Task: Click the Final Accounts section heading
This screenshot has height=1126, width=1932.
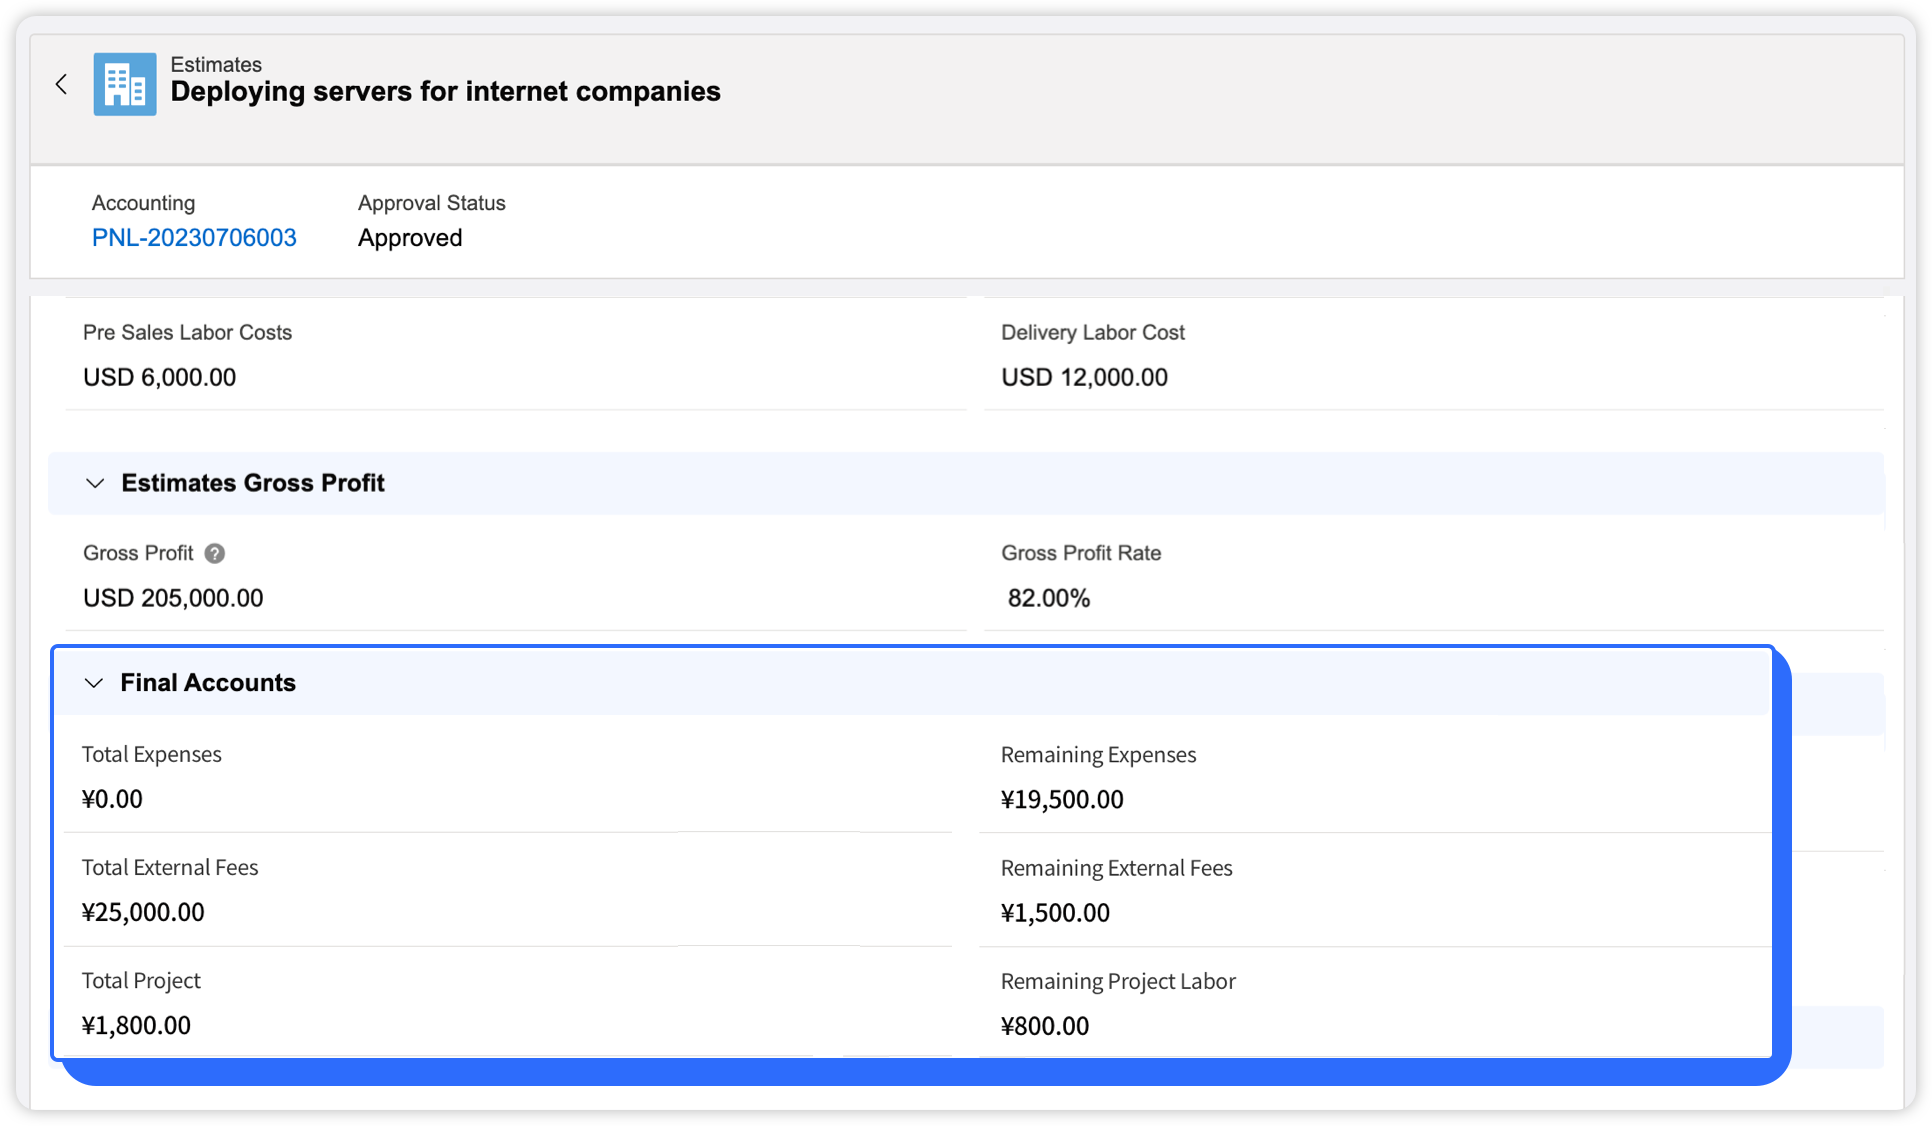Action: pyautogui.click(x=208, y=683)
